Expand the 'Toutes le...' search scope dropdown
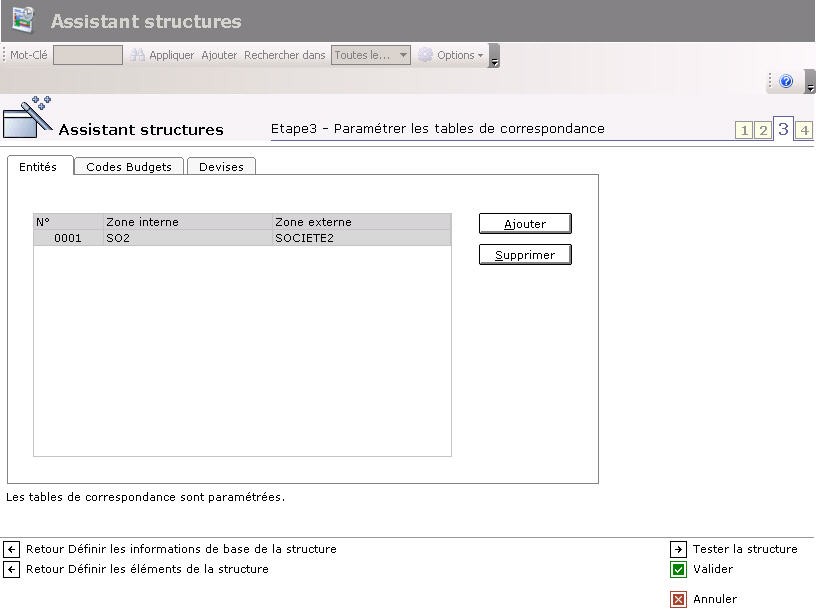The width and height of the screenshot is (816, 610). coord(403,56)
